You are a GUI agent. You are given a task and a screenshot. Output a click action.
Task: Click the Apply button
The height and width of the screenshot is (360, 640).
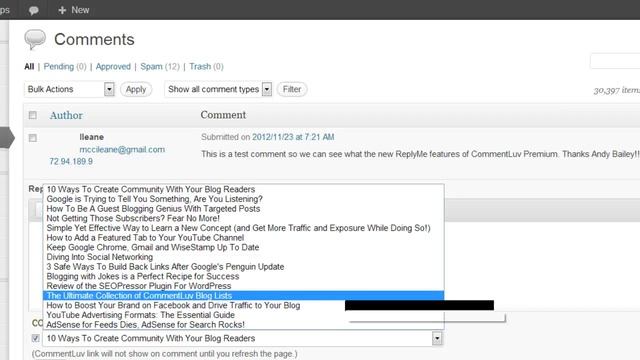(136, 89)
